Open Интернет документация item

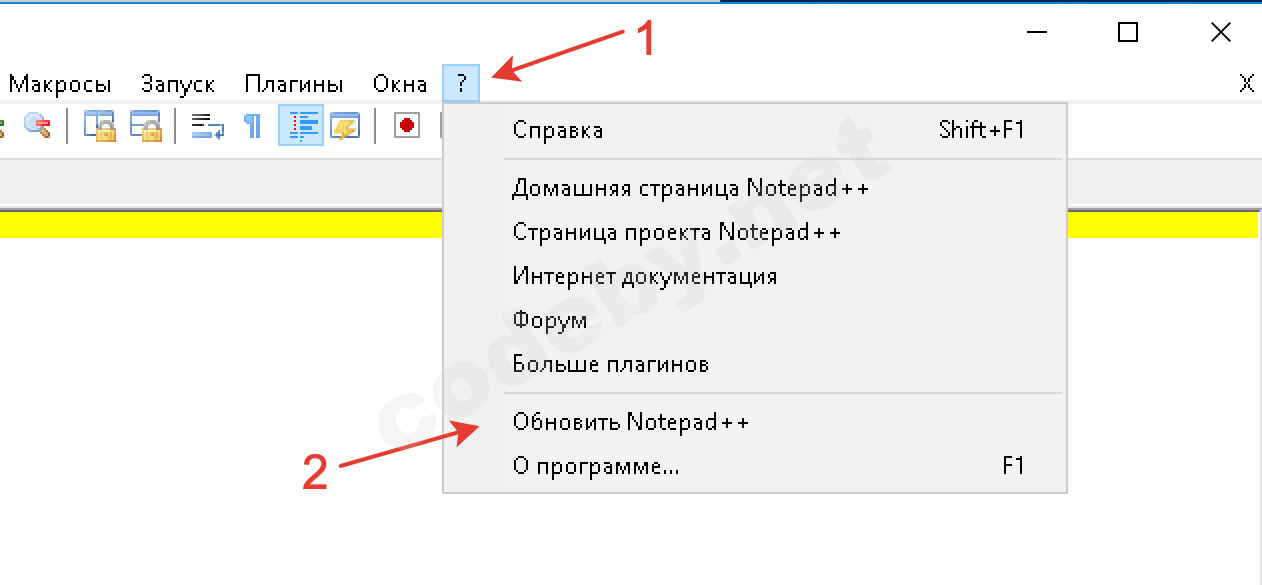[x=755, y=276]
